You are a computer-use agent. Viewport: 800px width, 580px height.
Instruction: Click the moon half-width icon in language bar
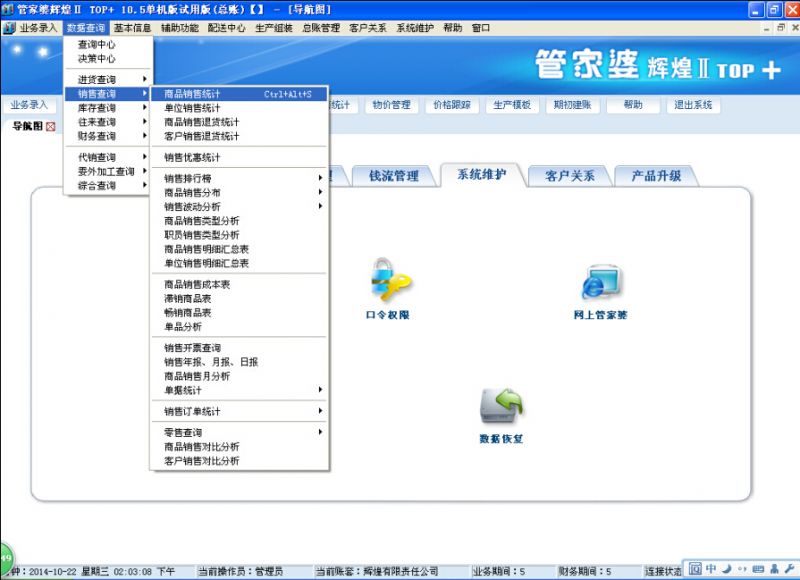(x=727, y=569)
